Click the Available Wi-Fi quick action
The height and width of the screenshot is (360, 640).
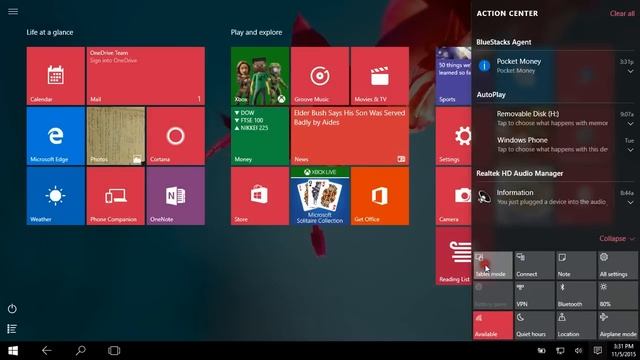493,325
